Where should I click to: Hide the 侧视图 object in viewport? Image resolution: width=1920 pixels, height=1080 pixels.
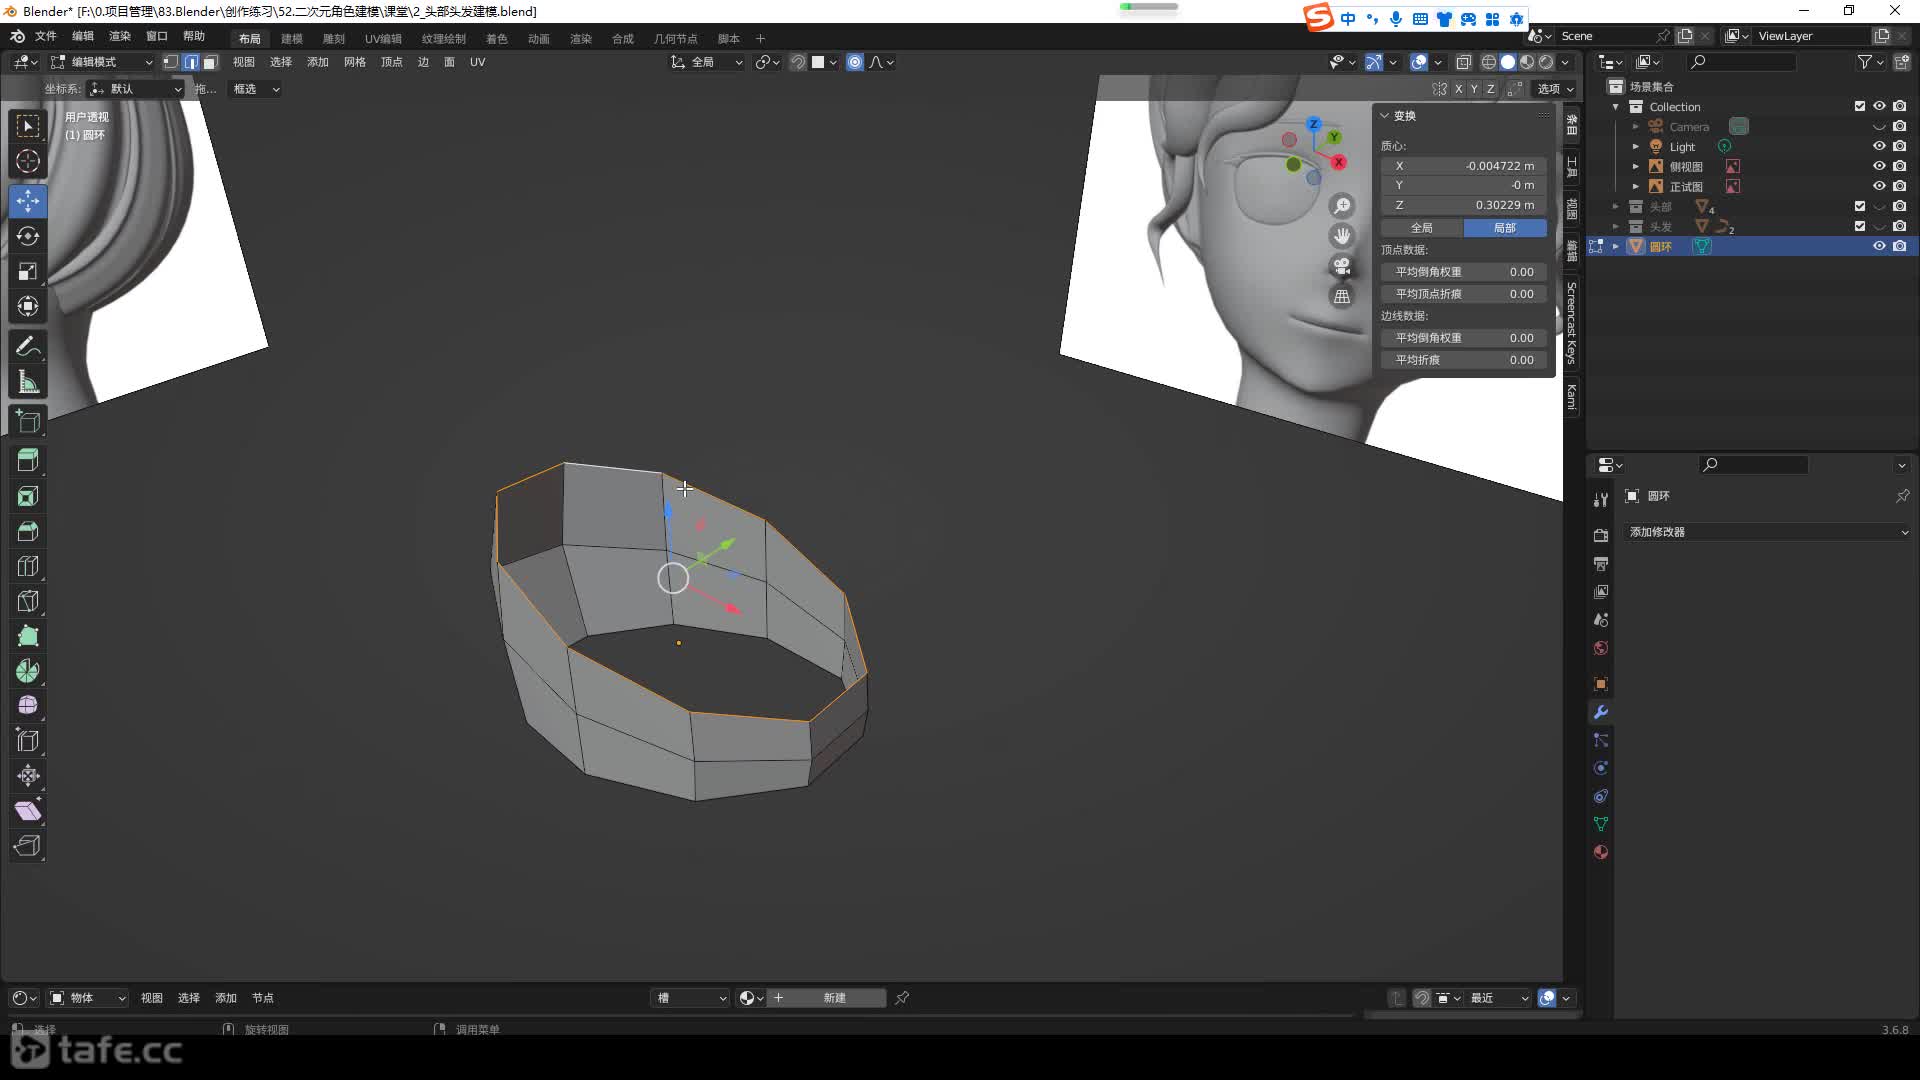1879,166
